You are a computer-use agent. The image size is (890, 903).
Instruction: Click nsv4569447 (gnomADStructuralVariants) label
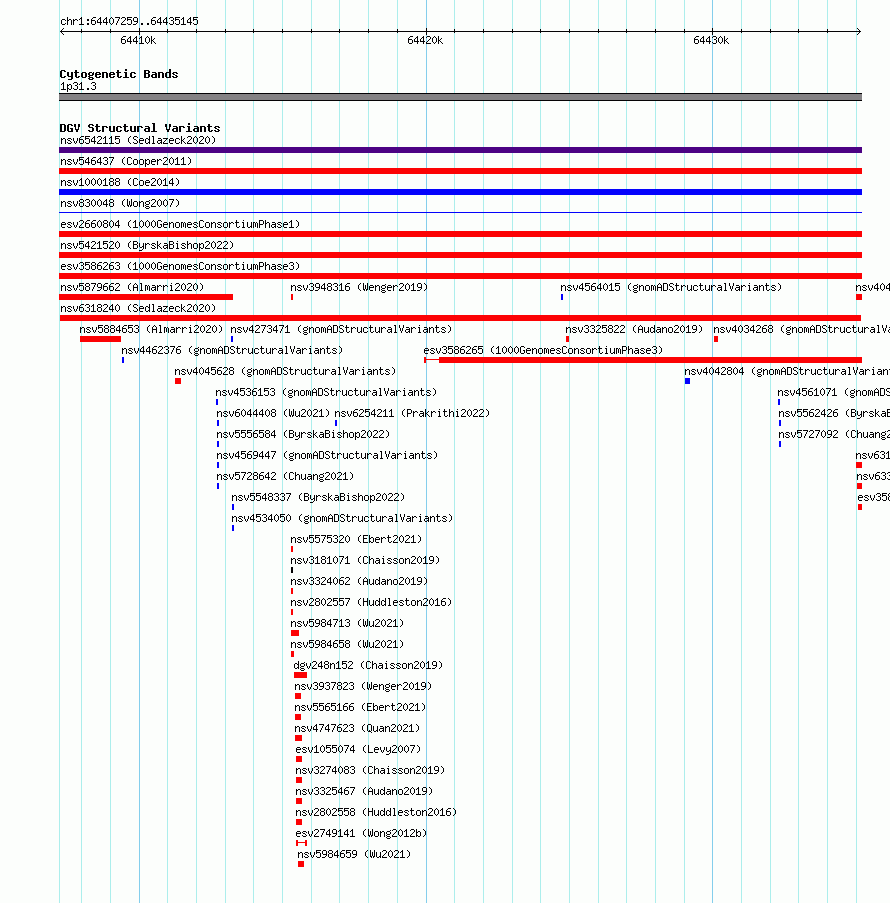(327, 456)
